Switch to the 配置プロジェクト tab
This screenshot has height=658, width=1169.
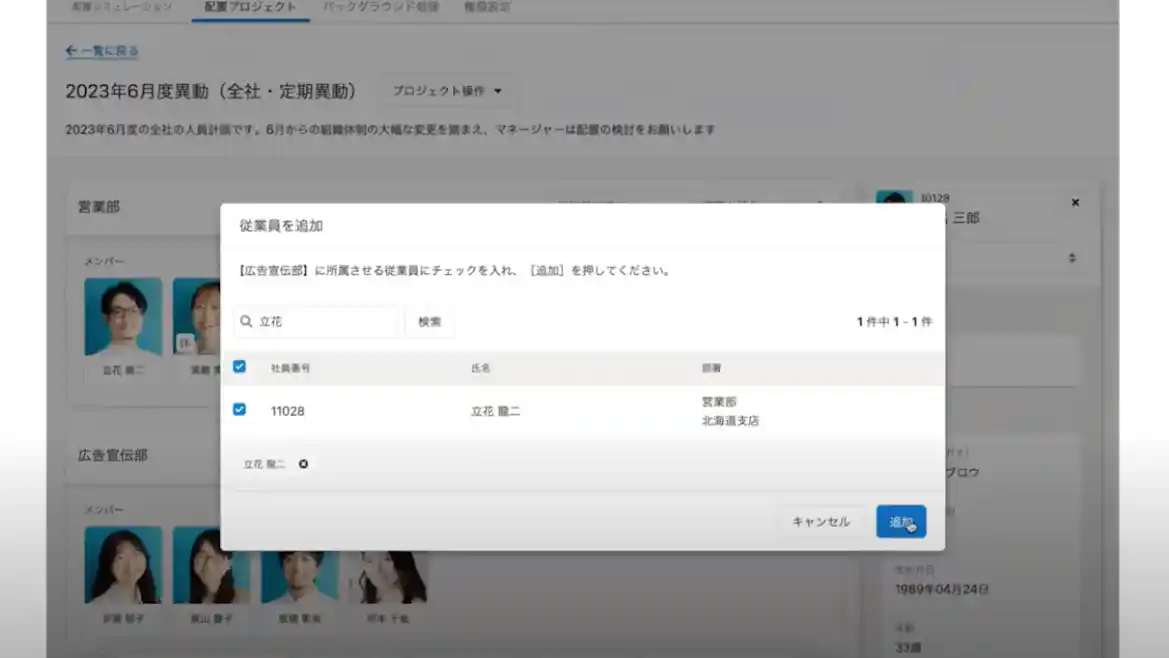tap(250, 7)
